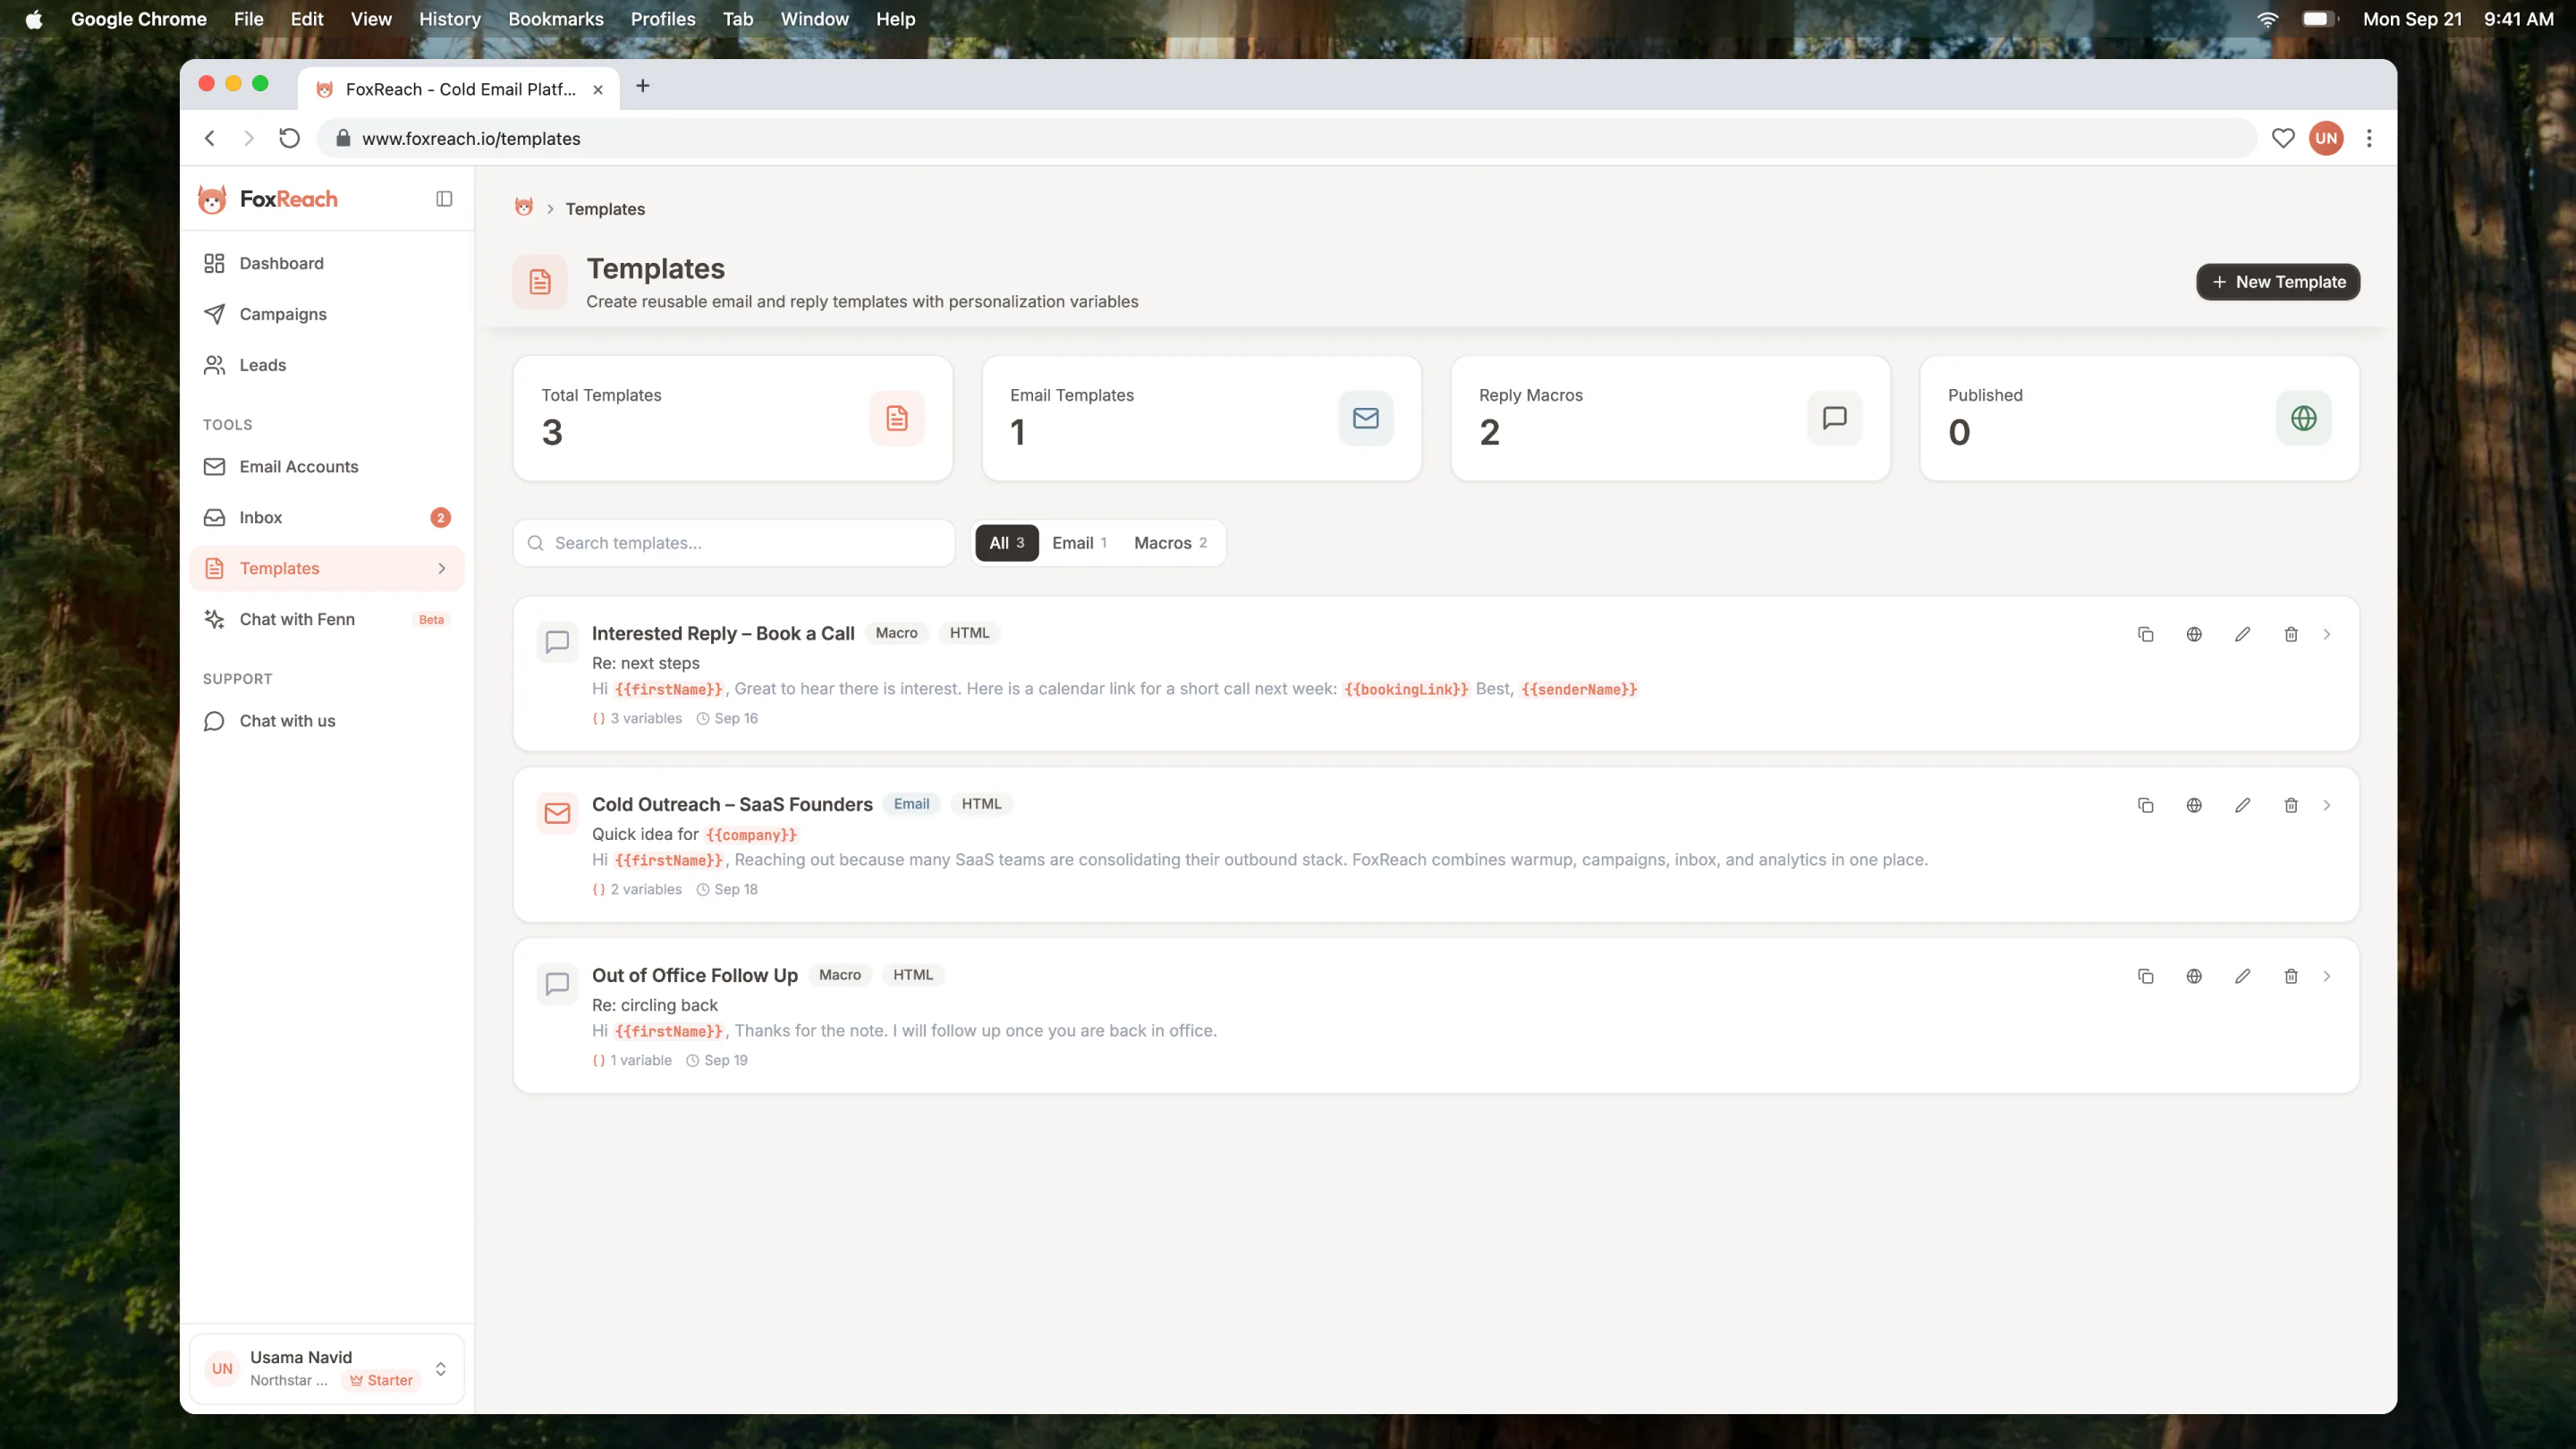This screenshot has width=2576, height=1449.
Task: Open the Interested Reply – Book a Call template title
Action: pyautogui.click(x=723, y=634)
